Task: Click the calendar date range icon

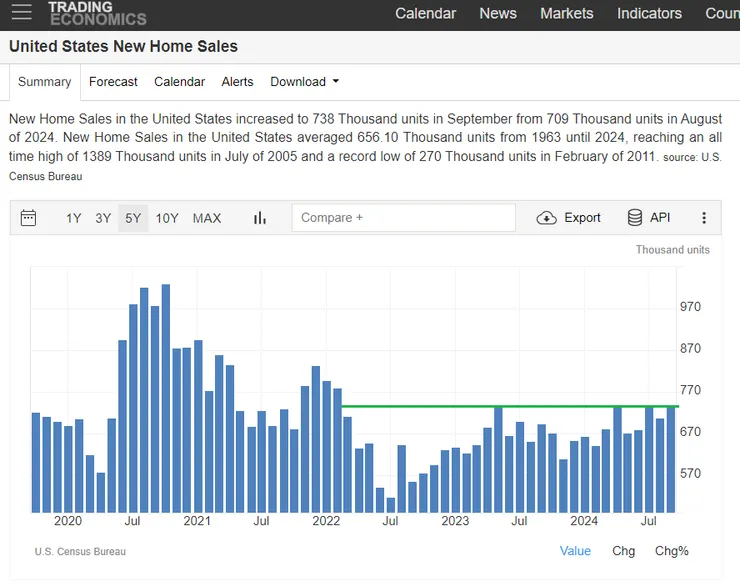Action: pyautogui.click(x=28, y=218)
